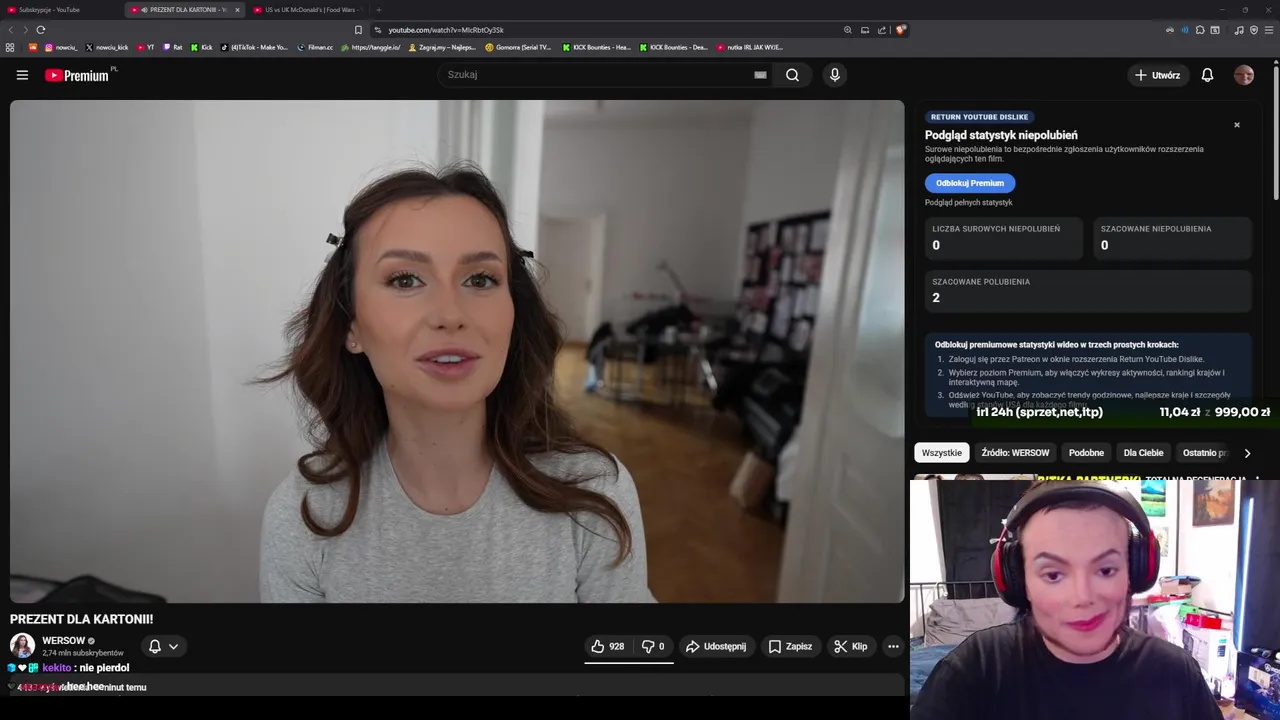Click the YouTube search magnifier button
This screenshot has width=1280, height=720.
pyautogui.click(x=792, y=75)
